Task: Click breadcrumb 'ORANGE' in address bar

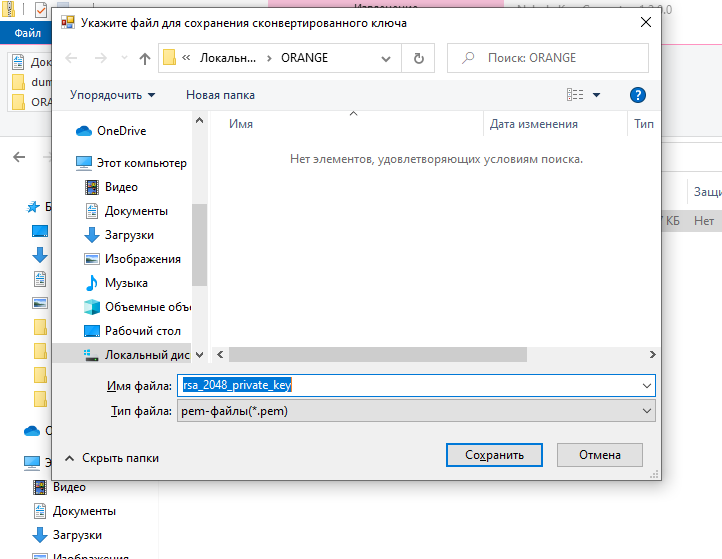Action: click(x=304, y=58)
